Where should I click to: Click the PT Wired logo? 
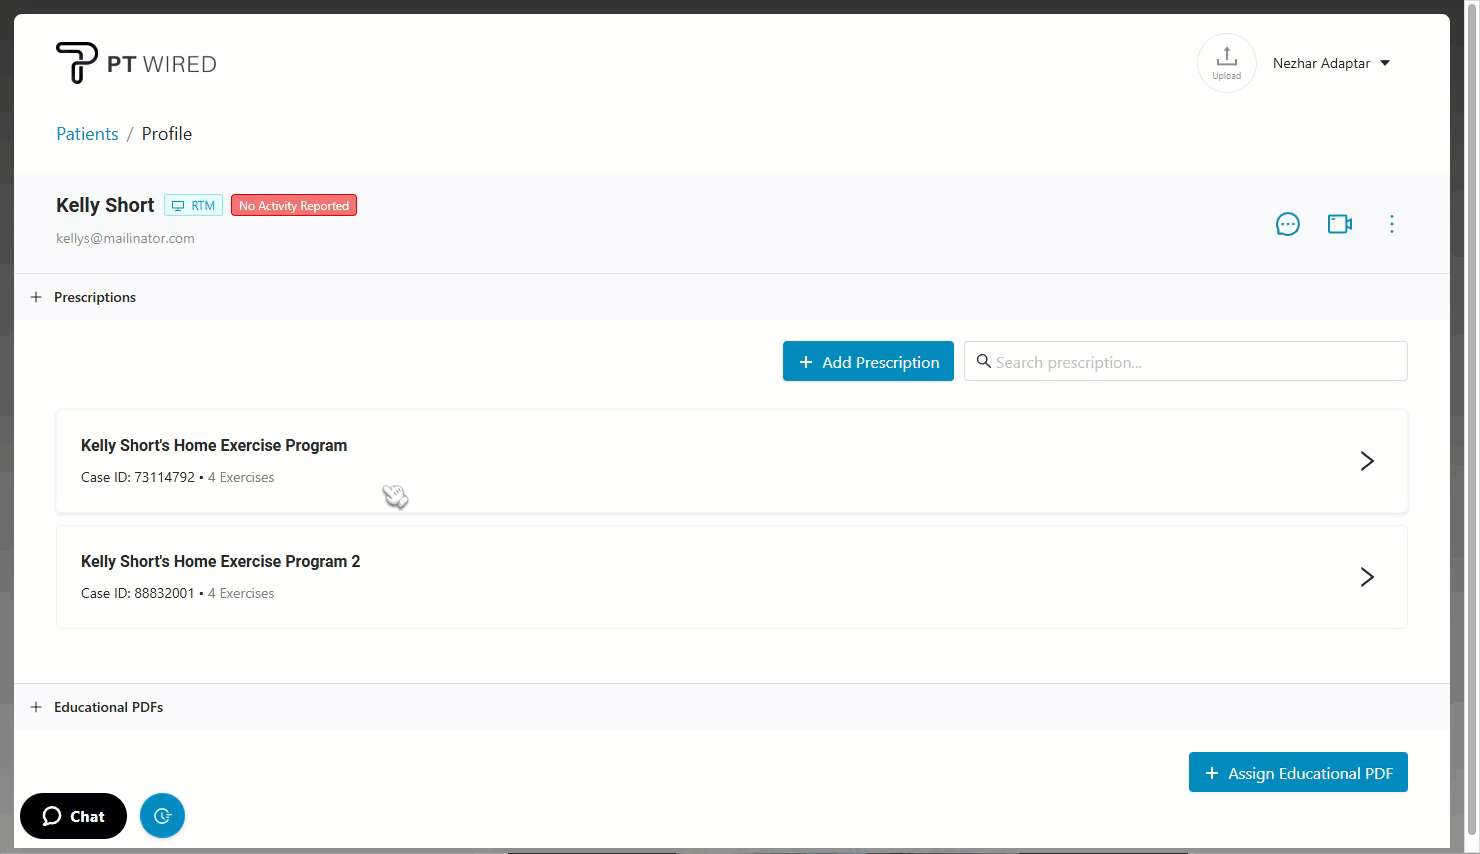pos(135,62)
